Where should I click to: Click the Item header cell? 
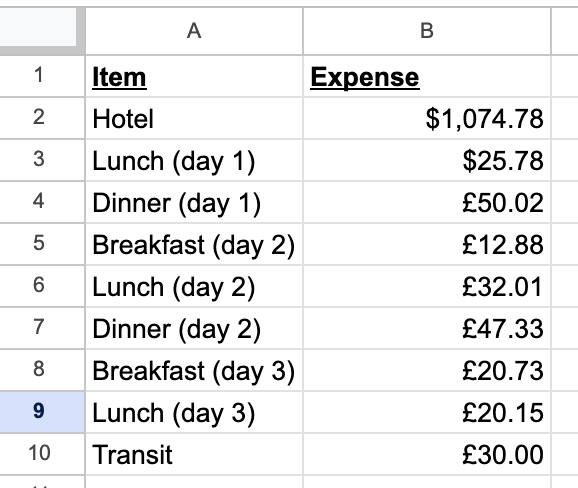194,76
